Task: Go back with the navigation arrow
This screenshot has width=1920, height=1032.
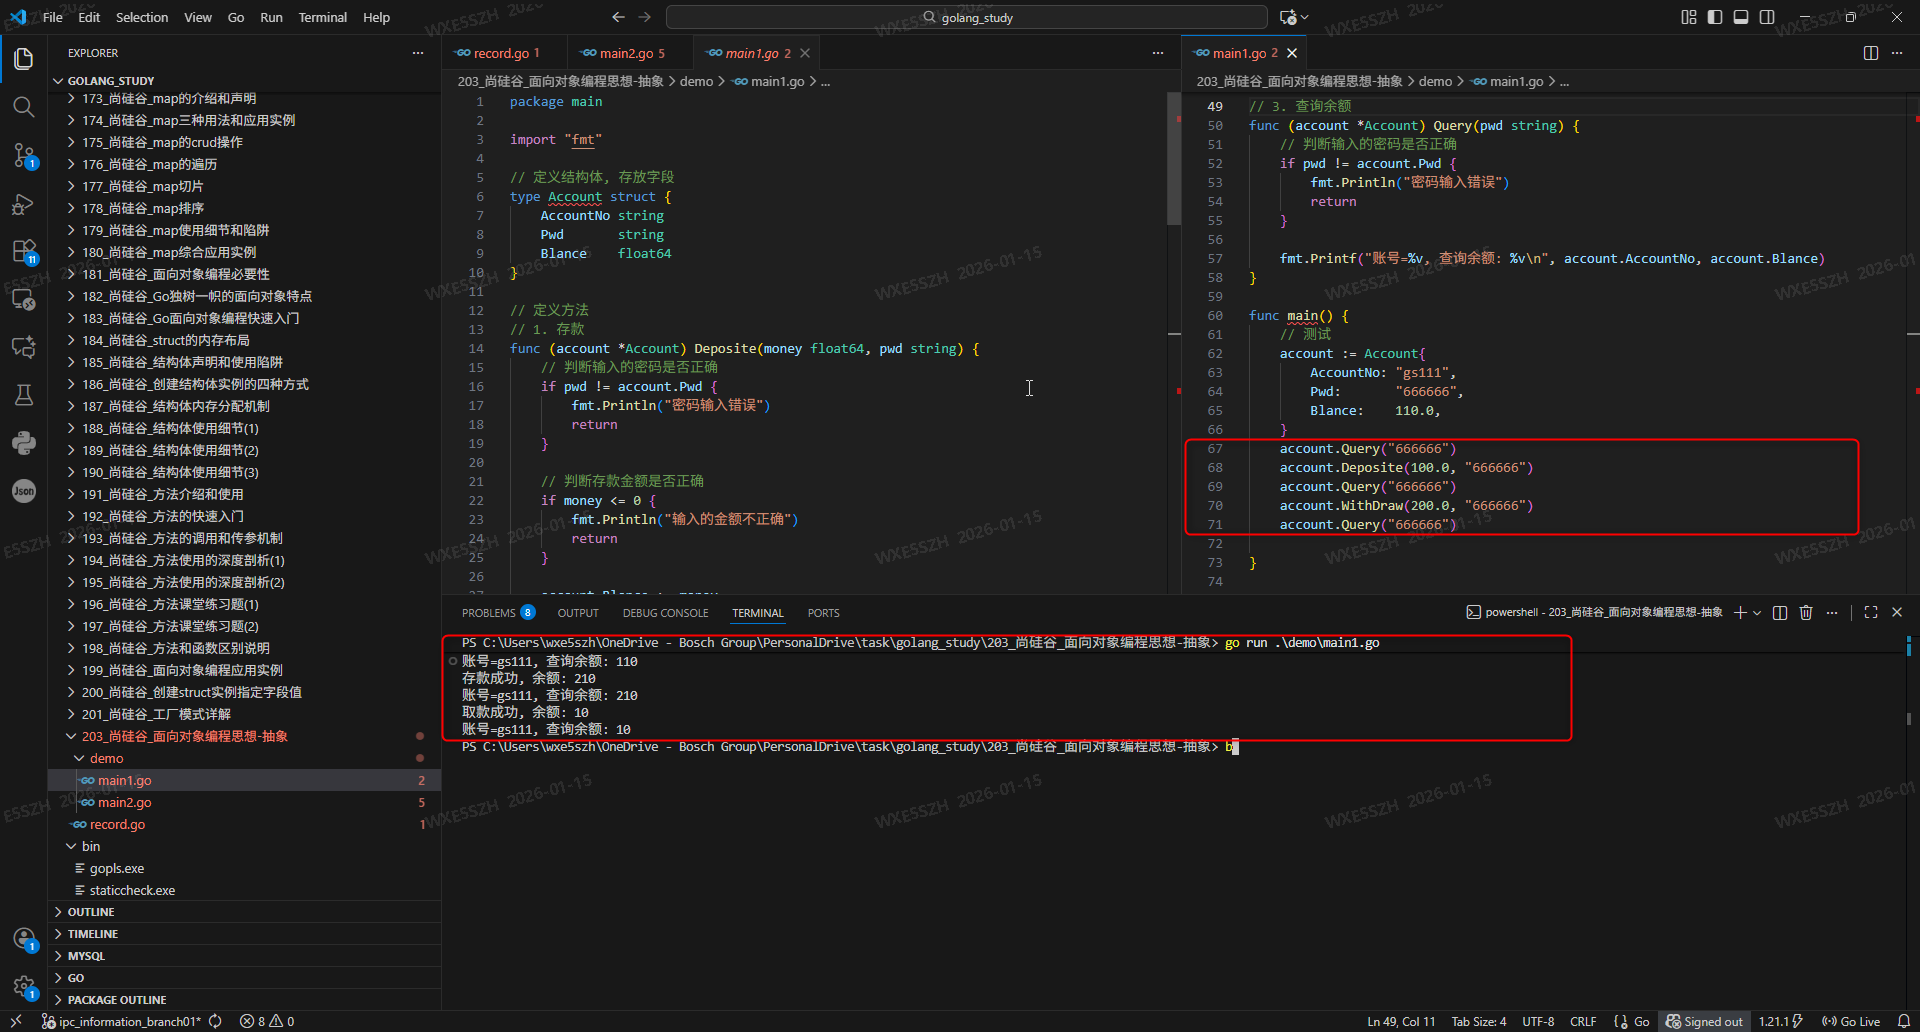Action: (618, 17)
